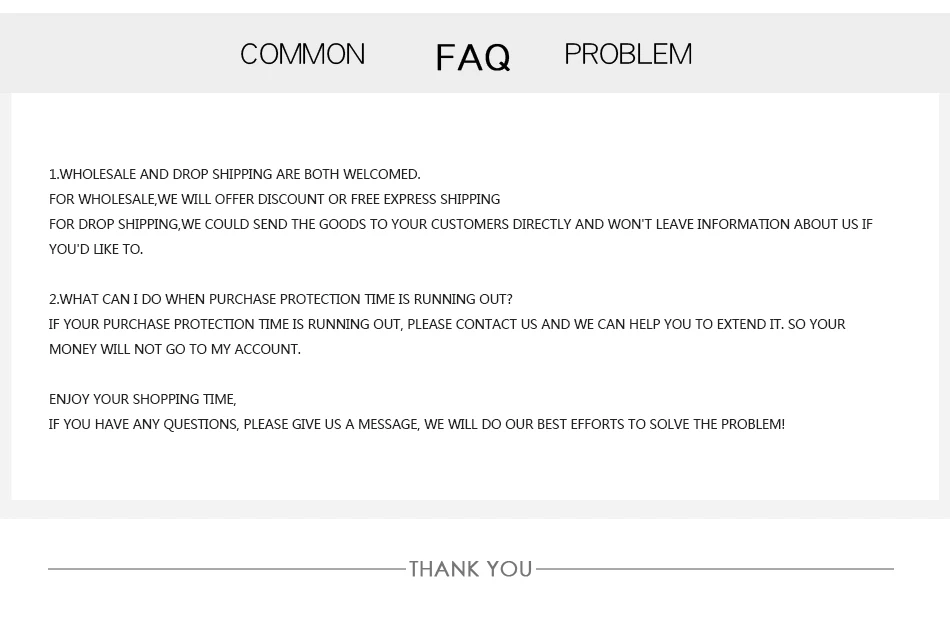Click the word DISCOUNT in wholesale line

point(291,199)
